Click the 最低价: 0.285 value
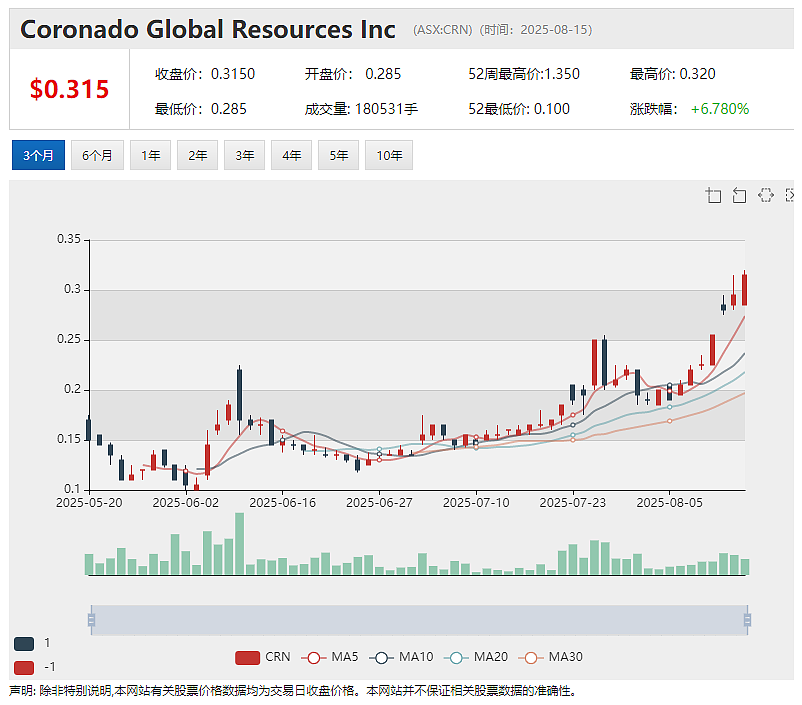This screenshot has height=705, width=802. (x=201, y=109)
